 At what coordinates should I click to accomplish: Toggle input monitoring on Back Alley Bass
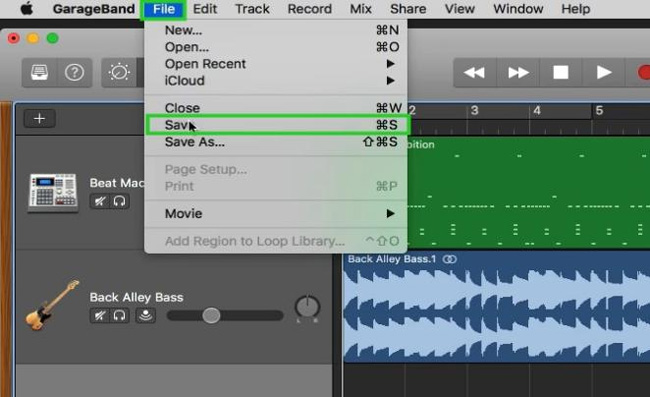[146, 316]
